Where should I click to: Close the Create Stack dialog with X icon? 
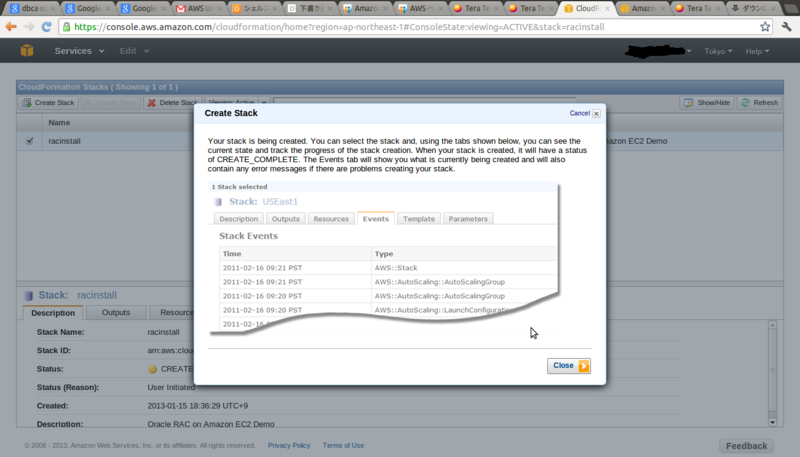click(596, 114)
